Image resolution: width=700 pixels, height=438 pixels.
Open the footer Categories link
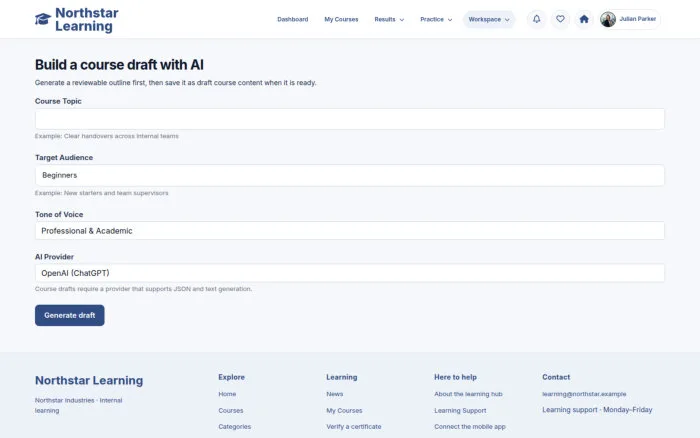click(x=234, y=426)
